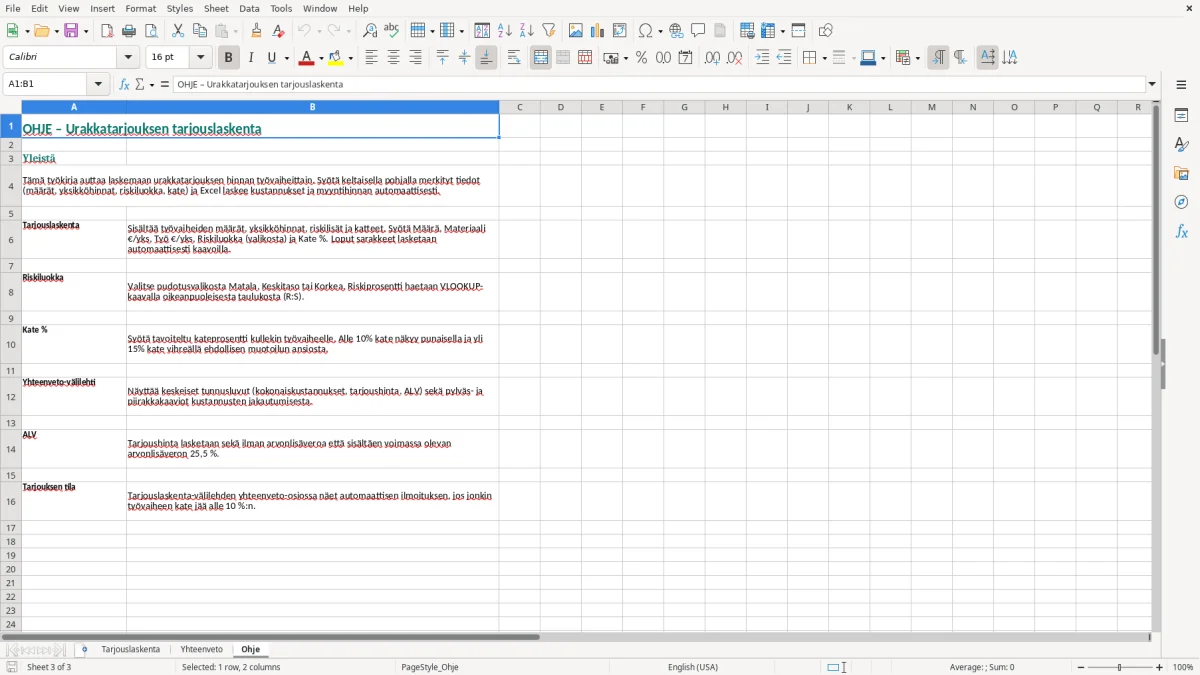Toggle Print Preview
Screen dimensions: 1200x675
(x=151, y=31)
